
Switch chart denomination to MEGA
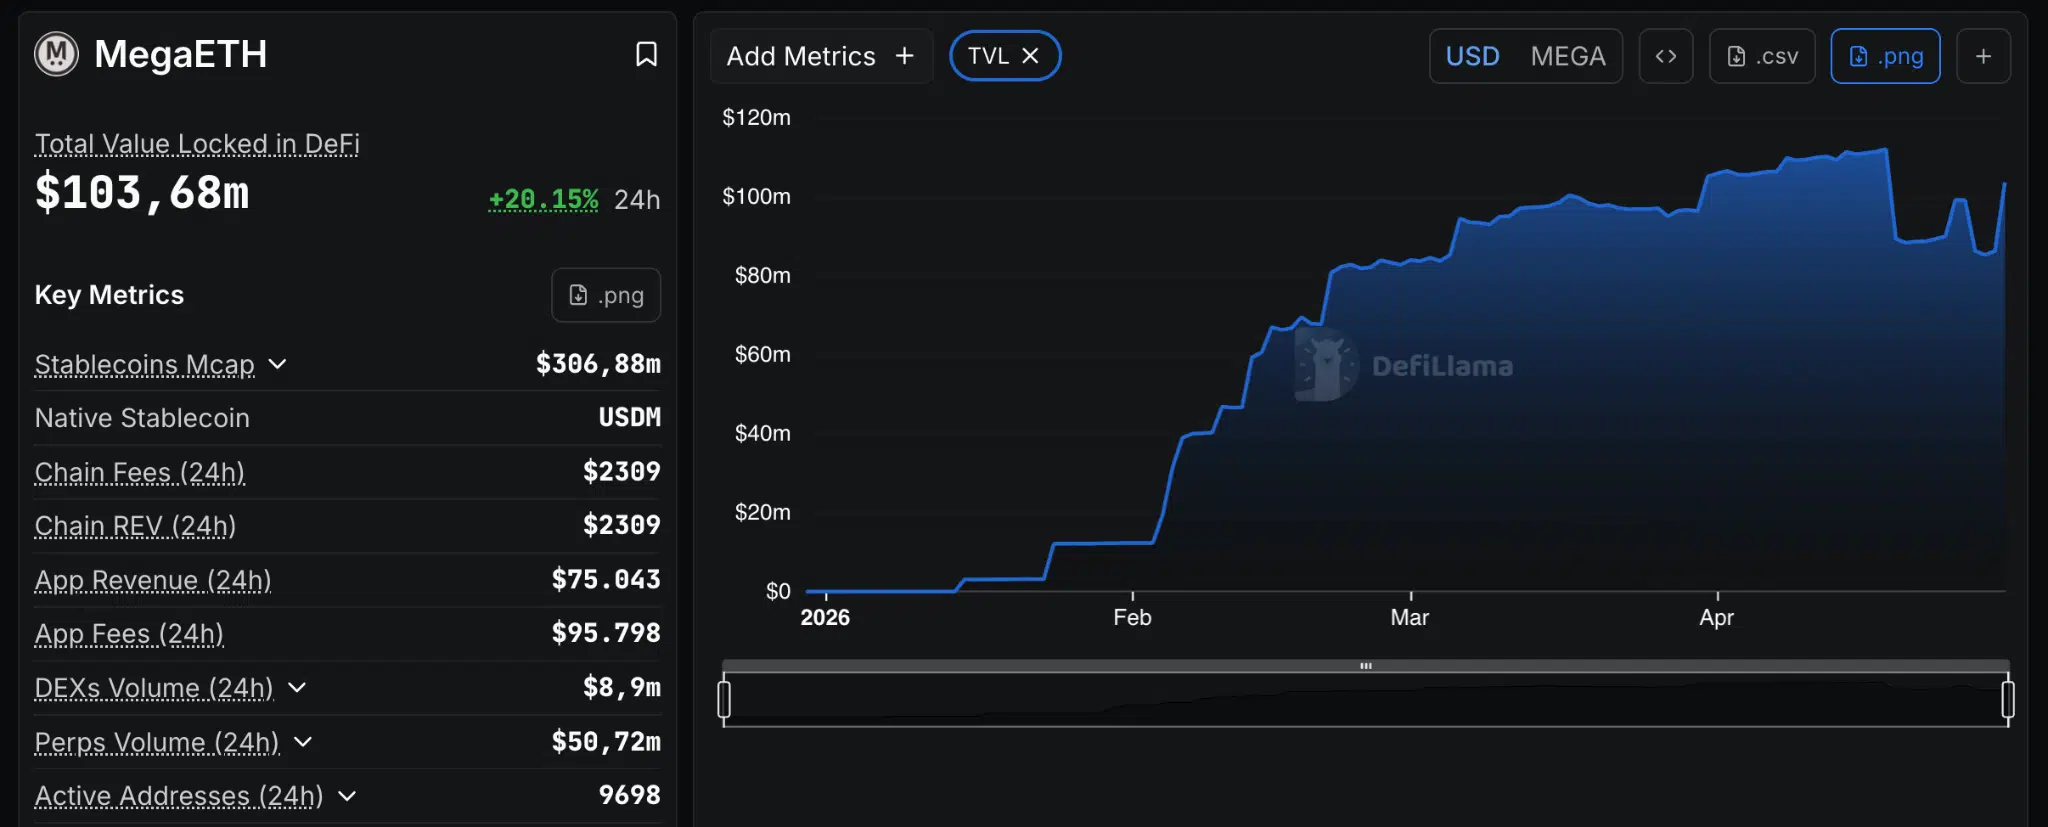tap(1568, 56)
